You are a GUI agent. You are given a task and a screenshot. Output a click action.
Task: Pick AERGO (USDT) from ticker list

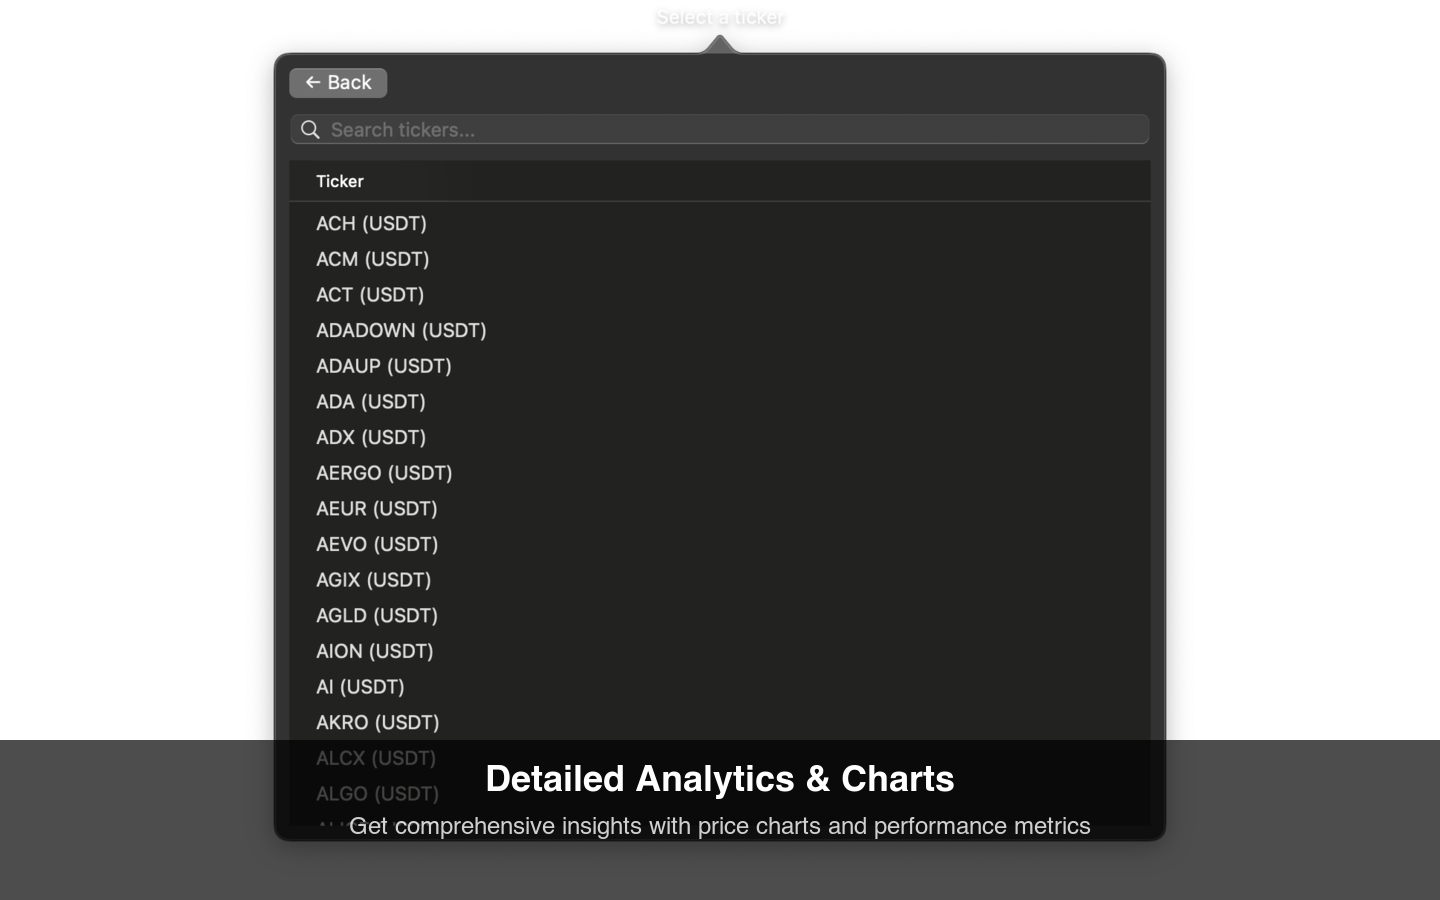(x=720, y=473)
